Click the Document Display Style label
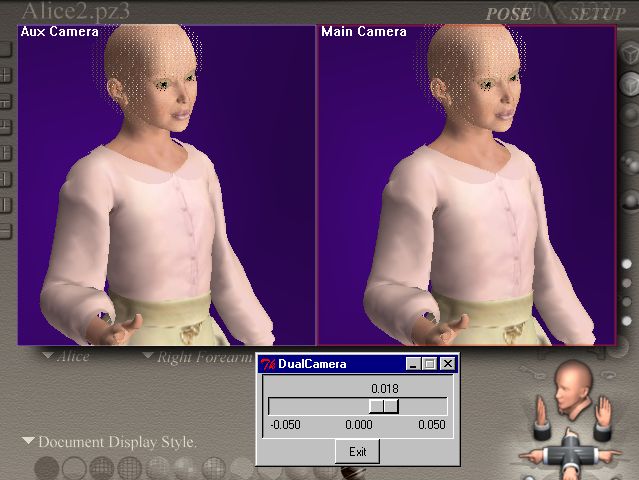The width and height of the screenshot is (639, 480). [x=117, y=442]
